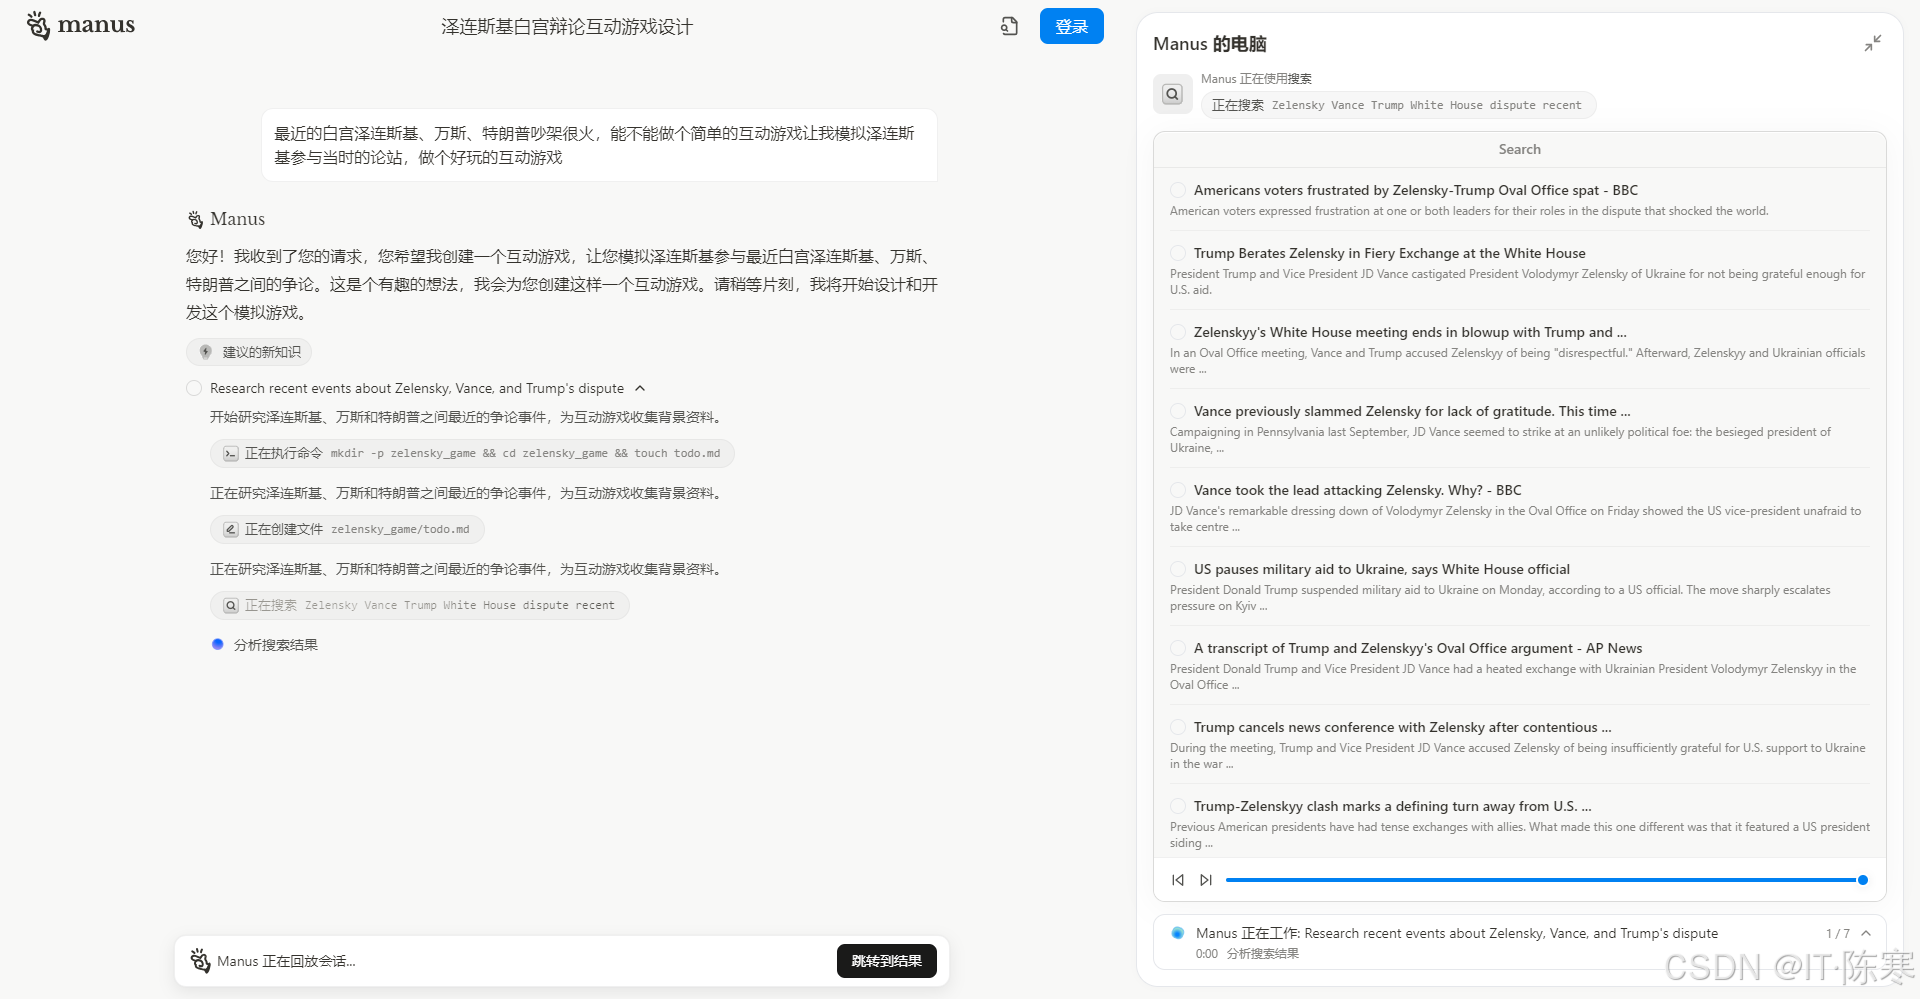
Task: Open the zelensky_game/todo.md file chip
Action: [x=347, y=529]
